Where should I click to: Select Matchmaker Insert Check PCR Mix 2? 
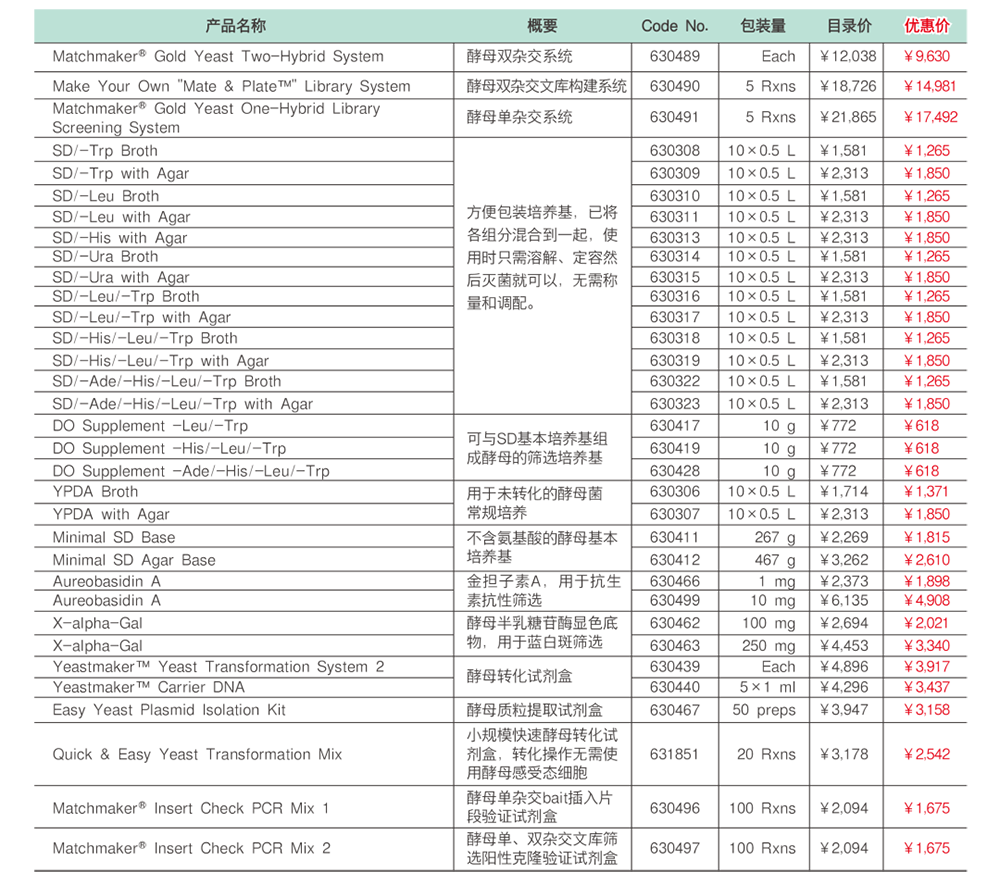(191, 849)
